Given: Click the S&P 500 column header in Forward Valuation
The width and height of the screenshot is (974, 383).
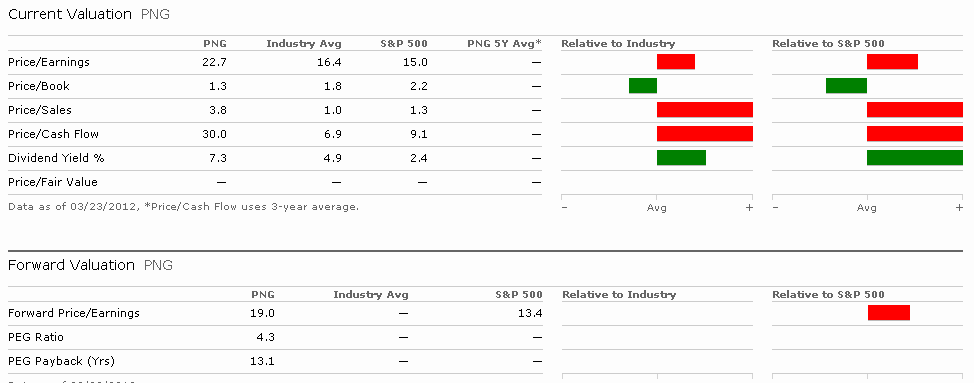Looking at the screenshot, I should (x=519, y=294).
